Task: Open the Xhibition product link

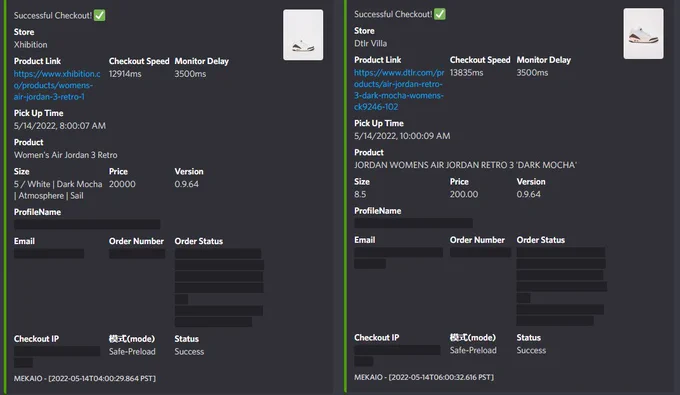Action: click(57, 85)
